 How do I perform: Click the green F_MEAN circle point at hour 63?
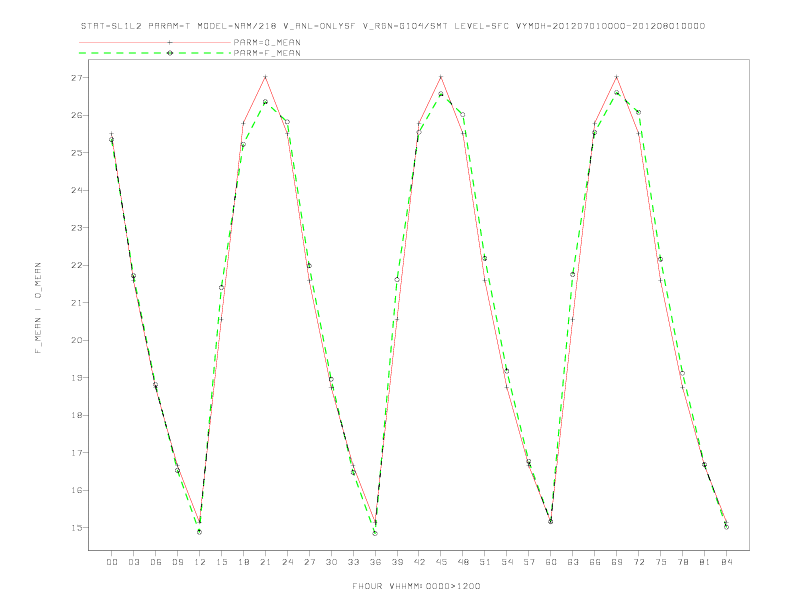coord(573,275)
